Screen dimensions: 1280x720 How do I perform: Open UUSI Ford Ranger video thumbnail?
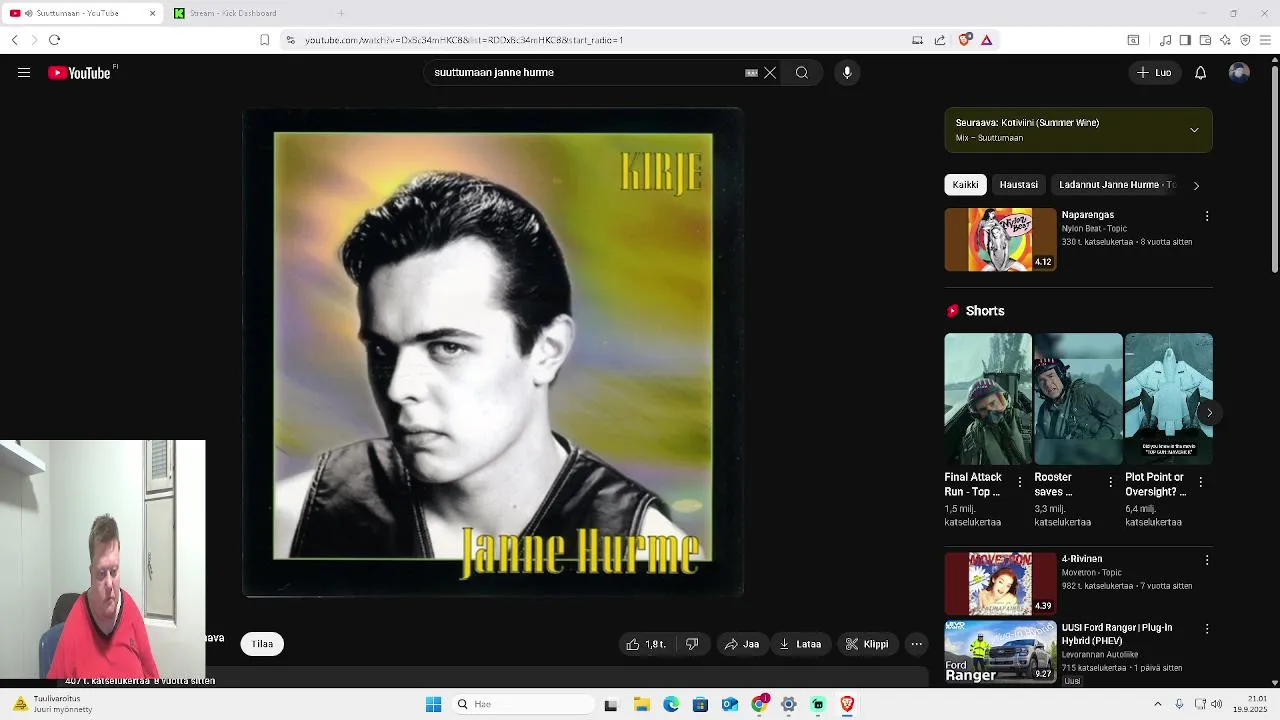click(x=1000, y=652)
